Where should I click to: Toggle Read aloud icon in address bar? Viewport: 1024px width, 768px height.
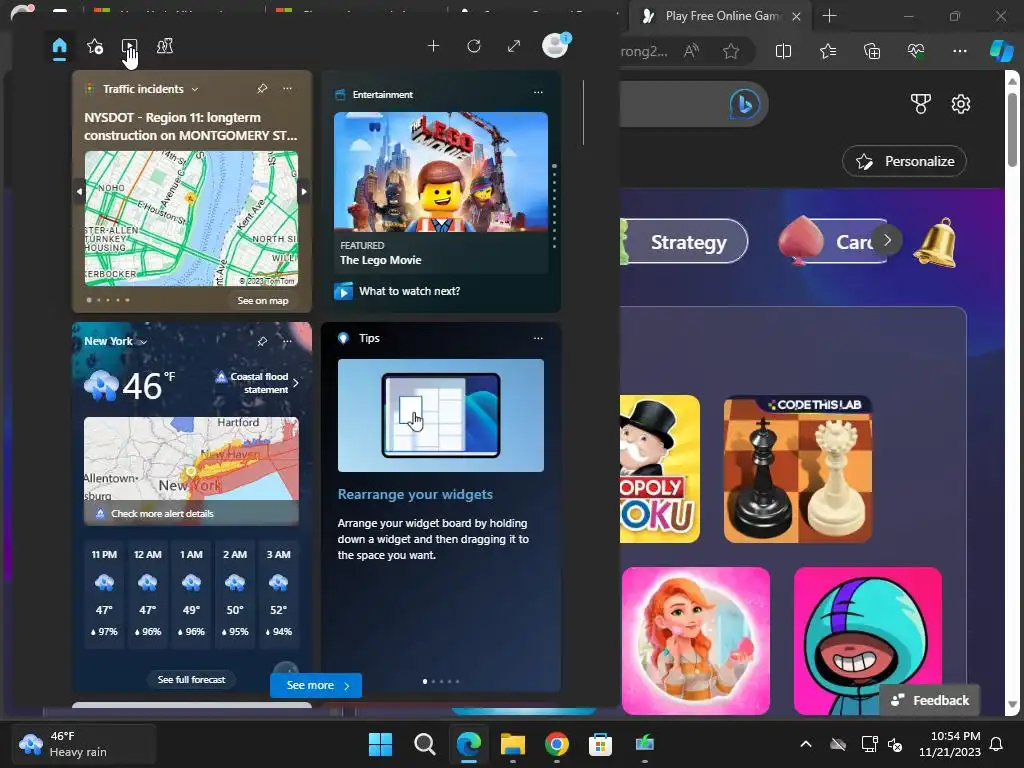click(691, 51)
